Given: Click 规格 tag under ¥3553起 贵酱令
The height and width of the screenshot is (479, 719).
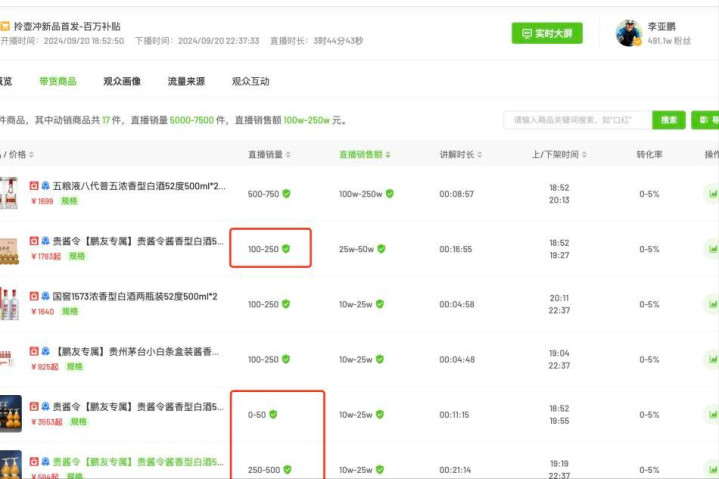Looking at the screenshot, I should 78,421.
